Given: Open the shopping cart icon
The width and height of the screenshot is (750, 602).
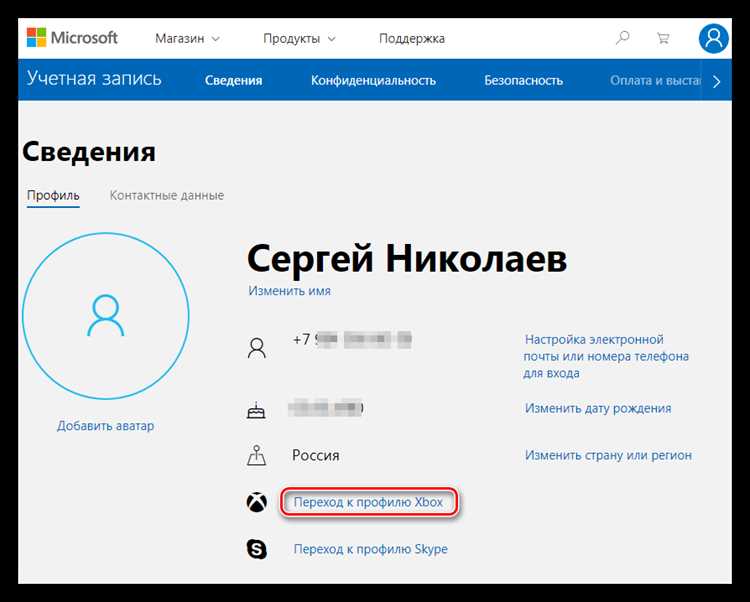Looking at the screenshot, I should [662, 38].
